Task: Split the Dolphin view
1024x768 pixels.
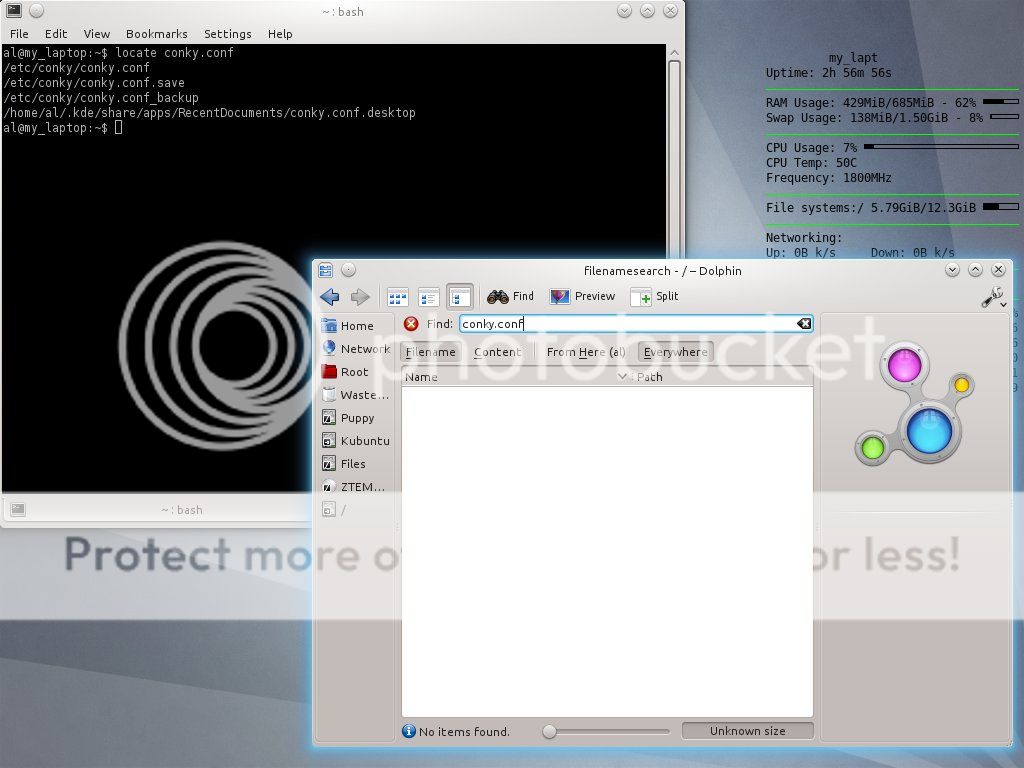Action: click(x=654, y=296)
